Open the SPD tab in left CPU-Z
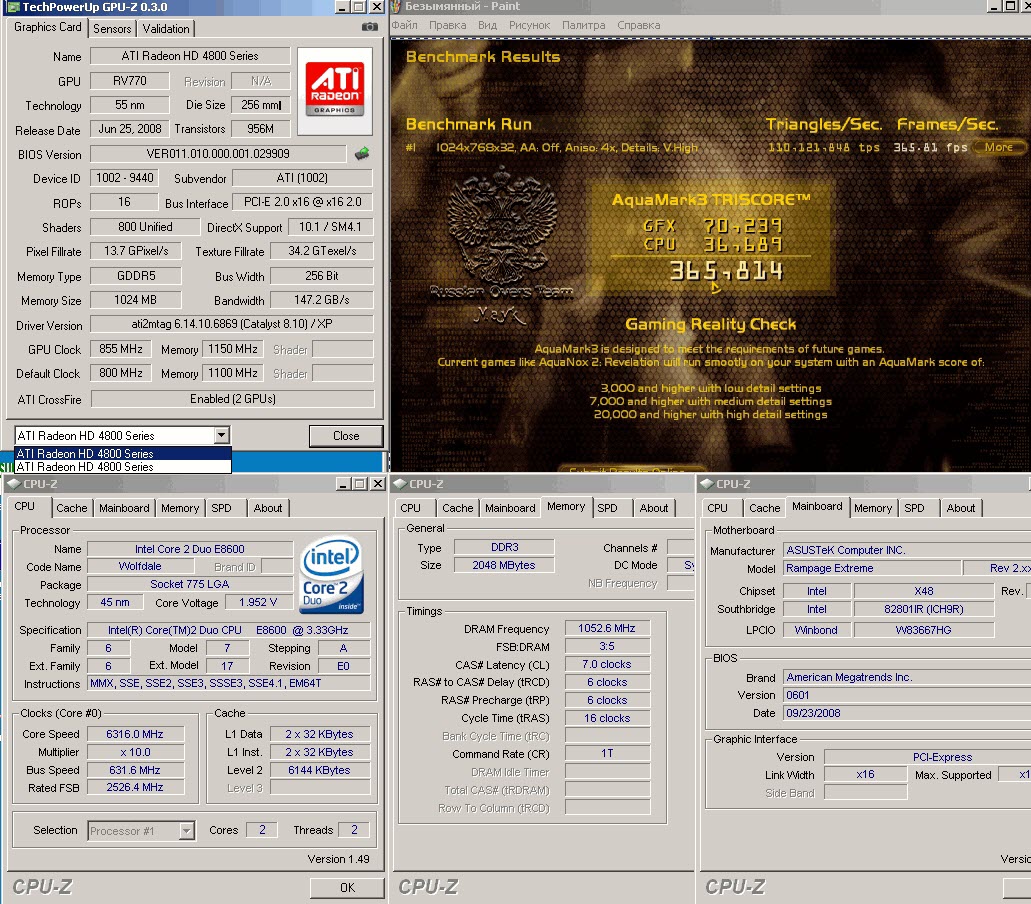The height and width of the screenshot is (904, 1031). pyautogui.click(x=221, y=508)
